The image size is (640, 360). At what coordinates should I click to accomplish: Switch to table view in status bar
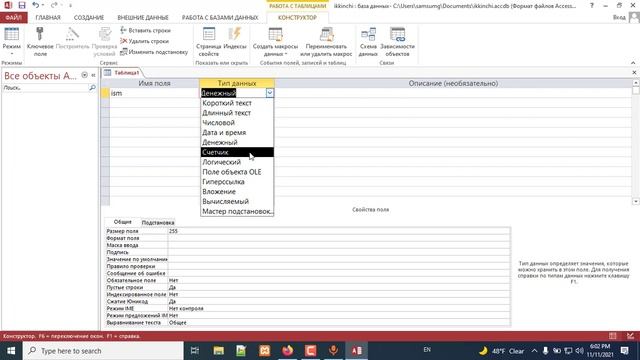[613, 336]
